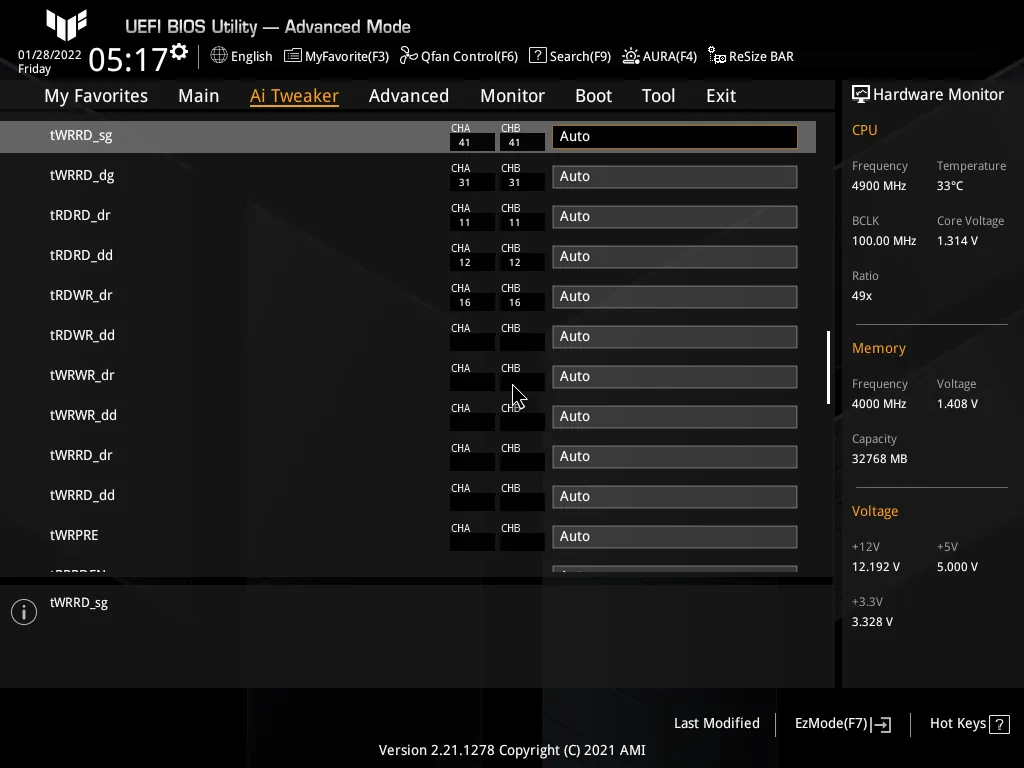Click the info icon beside tWRRD_sg description

coord(24,612)
